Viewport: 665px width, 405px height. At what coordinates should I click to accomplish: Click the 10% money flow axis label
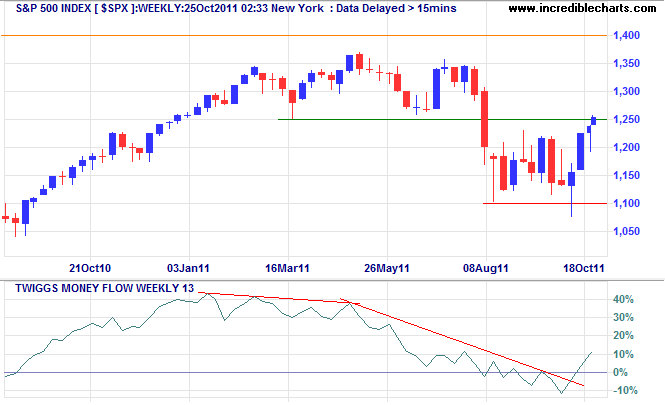tap(623, 354)
